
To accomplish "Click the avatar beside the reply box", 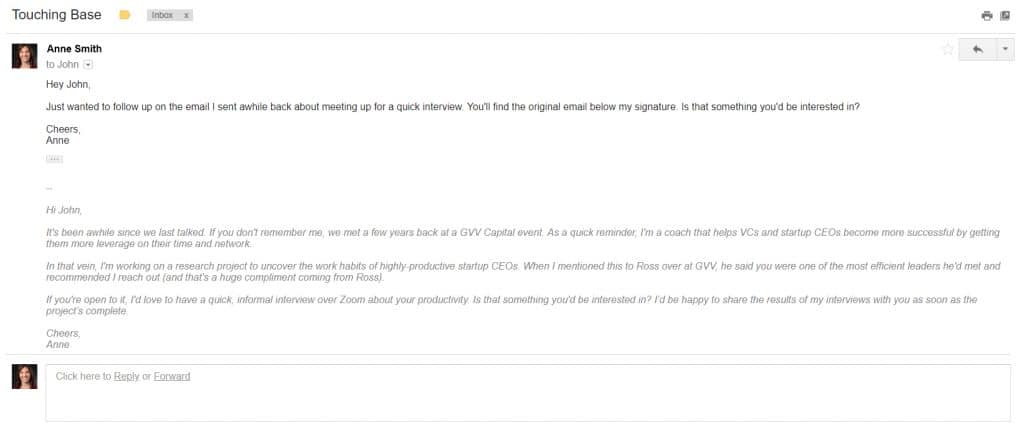I will [24, 376].
